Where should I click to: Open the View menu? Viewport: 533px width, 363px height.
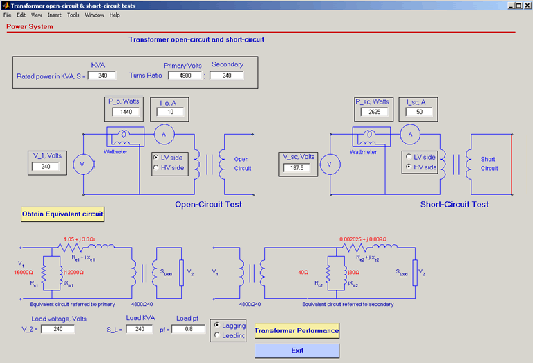coord(36,15)
